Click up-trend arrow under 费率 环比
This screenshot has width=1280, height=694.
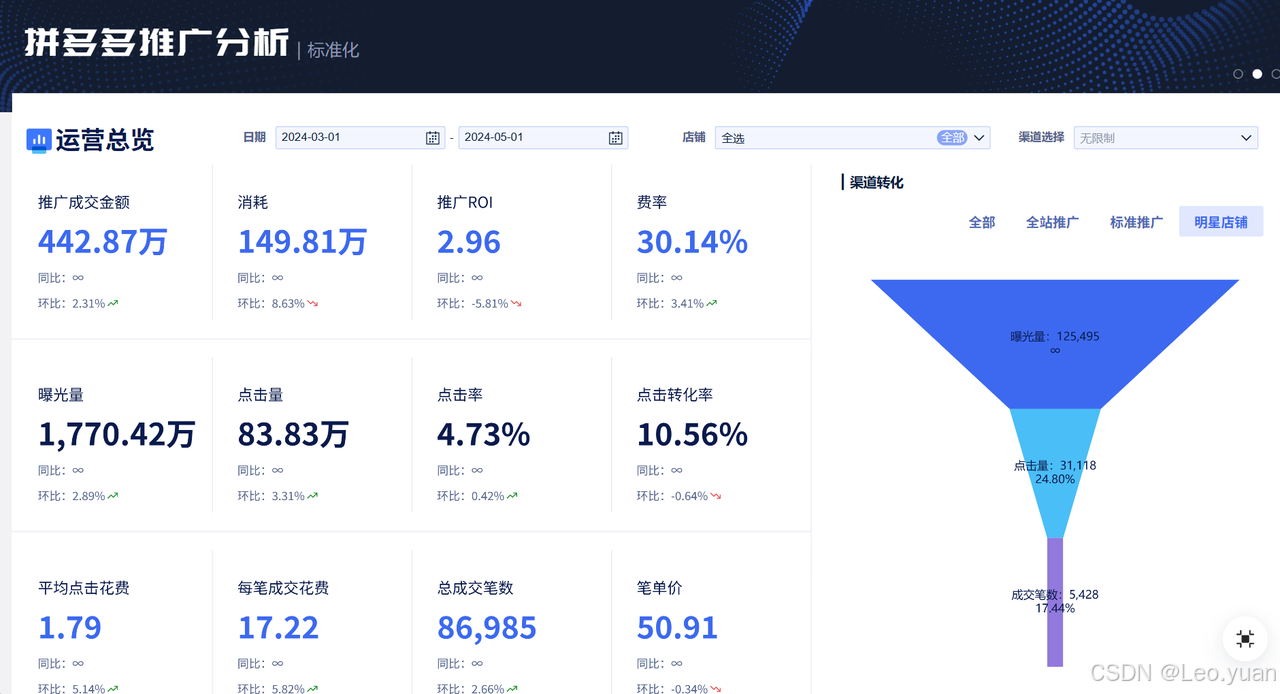point(712,303)
